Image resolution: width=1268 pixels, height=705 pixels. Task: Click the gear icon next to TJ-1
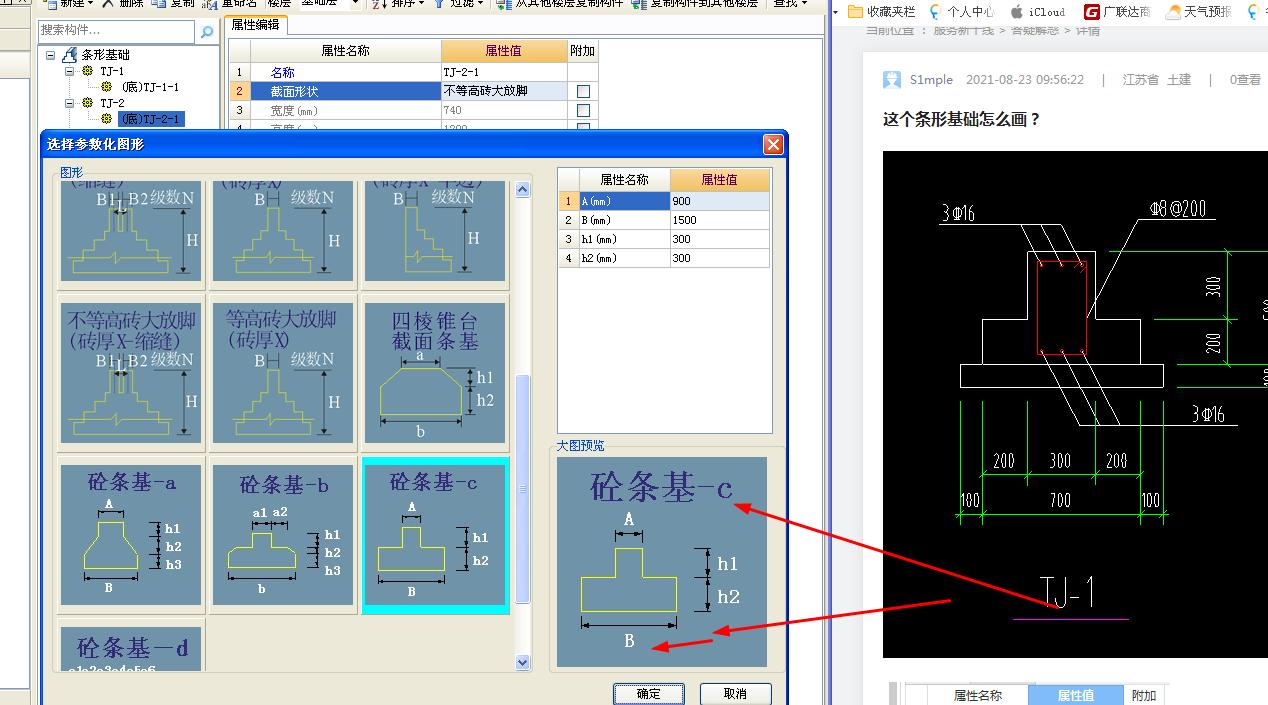88,71
